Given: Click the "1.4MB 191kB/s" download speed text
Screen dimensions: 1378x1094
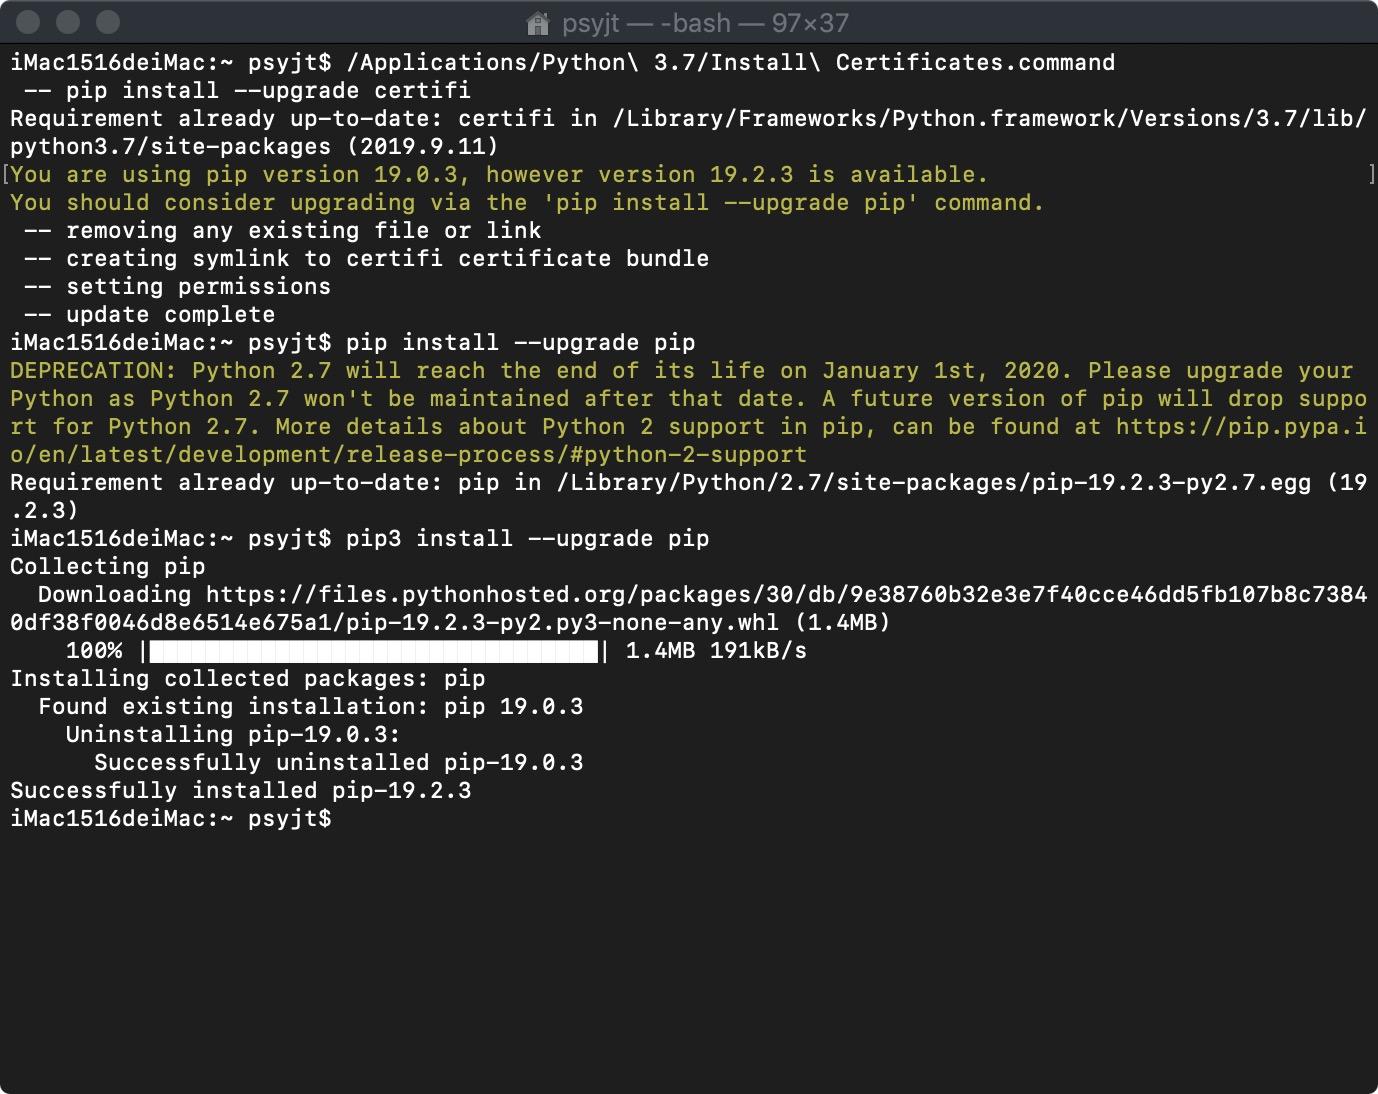Looking at the screenshot, I should click(715, 652).
